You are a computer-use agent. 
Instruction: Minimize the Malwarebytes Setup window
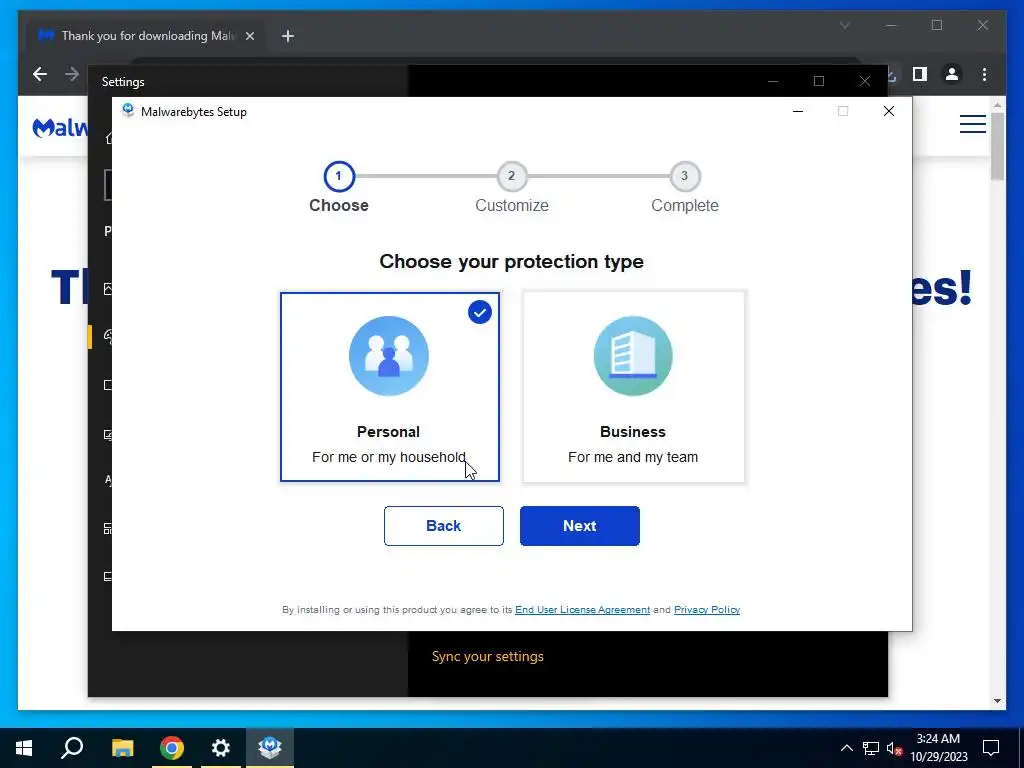point(797,111)
